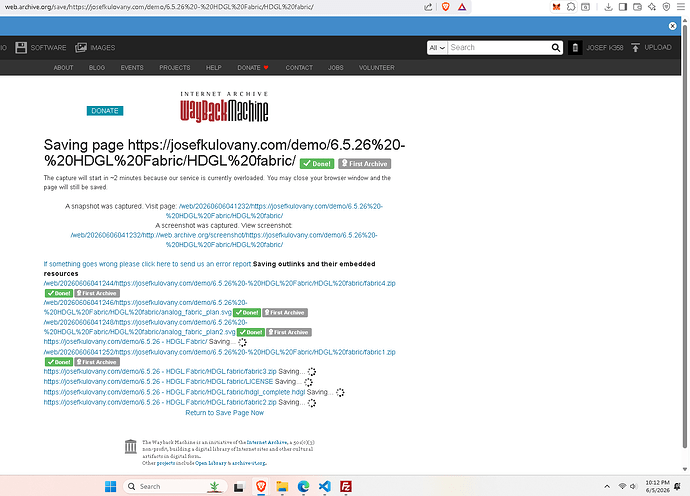
Task: Open the MetaMask fox extension icon
Action: [x=556, y=7]
